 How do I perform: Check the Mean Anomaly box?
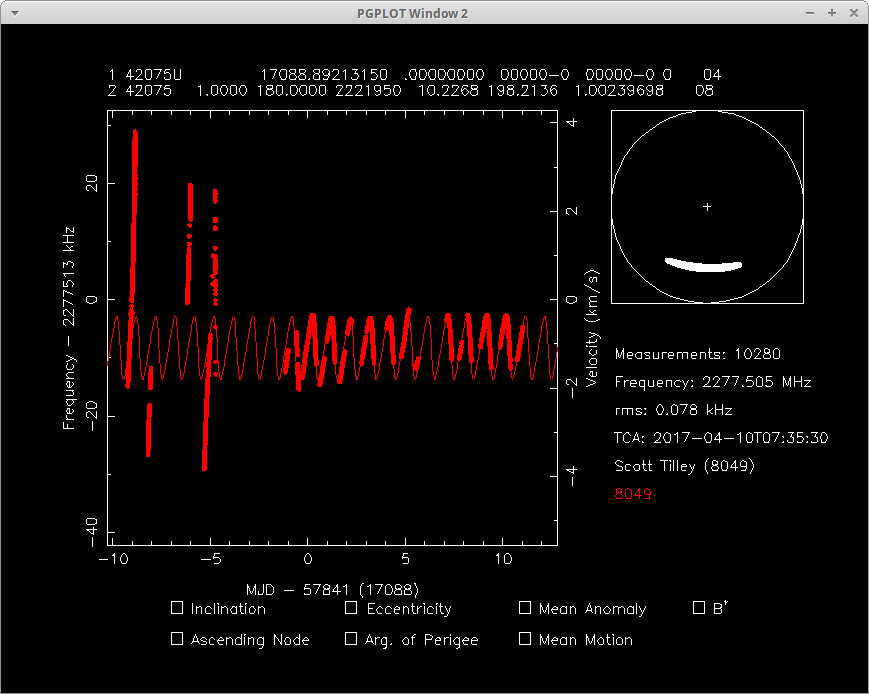[525, 608]
